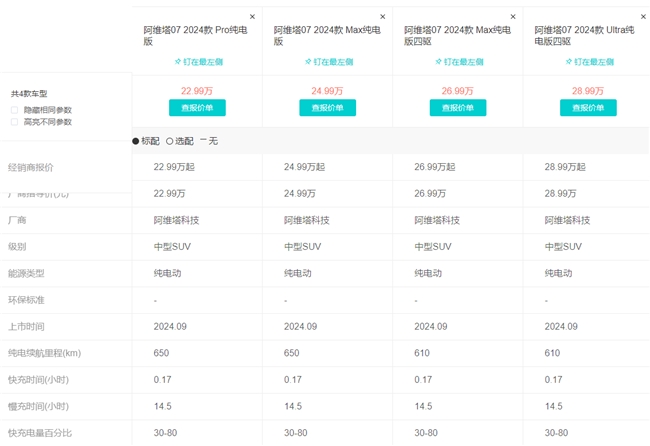650x446 pixels.
Task: Click the red 22.99万 price
Action: pyautogui.click(x=197, y=91)
